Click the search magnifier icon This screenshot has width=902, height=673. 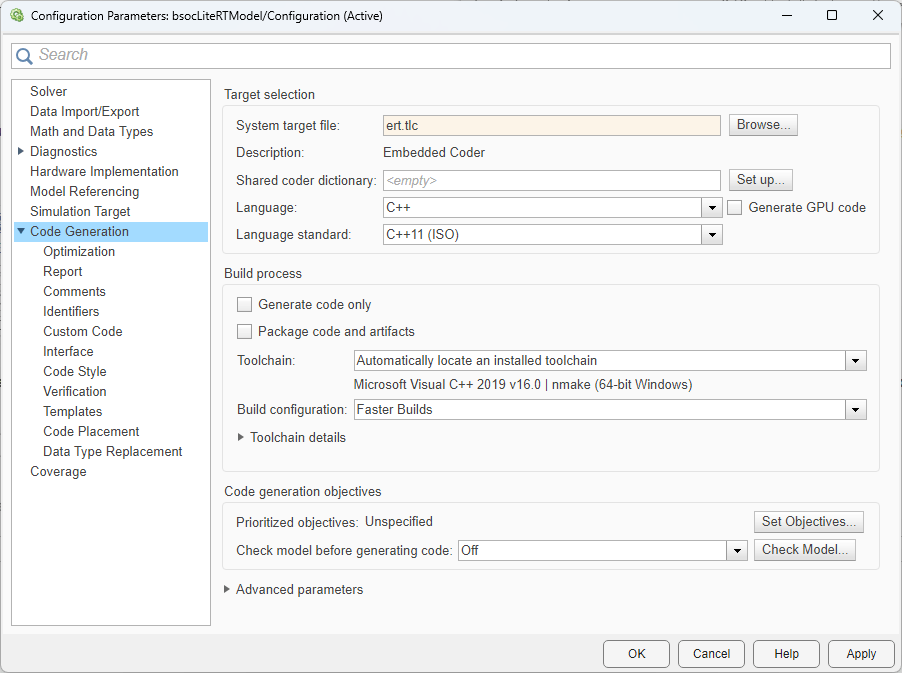pos(25,56)
